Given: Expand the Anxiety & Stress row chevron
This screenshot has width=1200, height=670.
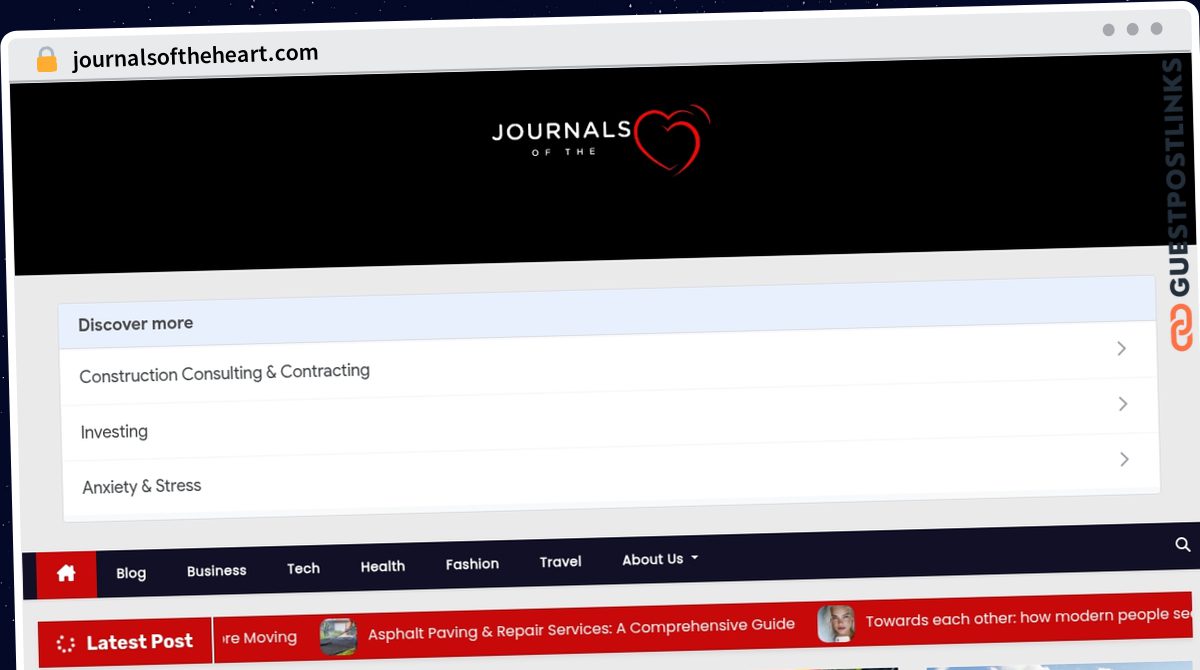Looking at the screenshot, I should [x=1124, y=459].
